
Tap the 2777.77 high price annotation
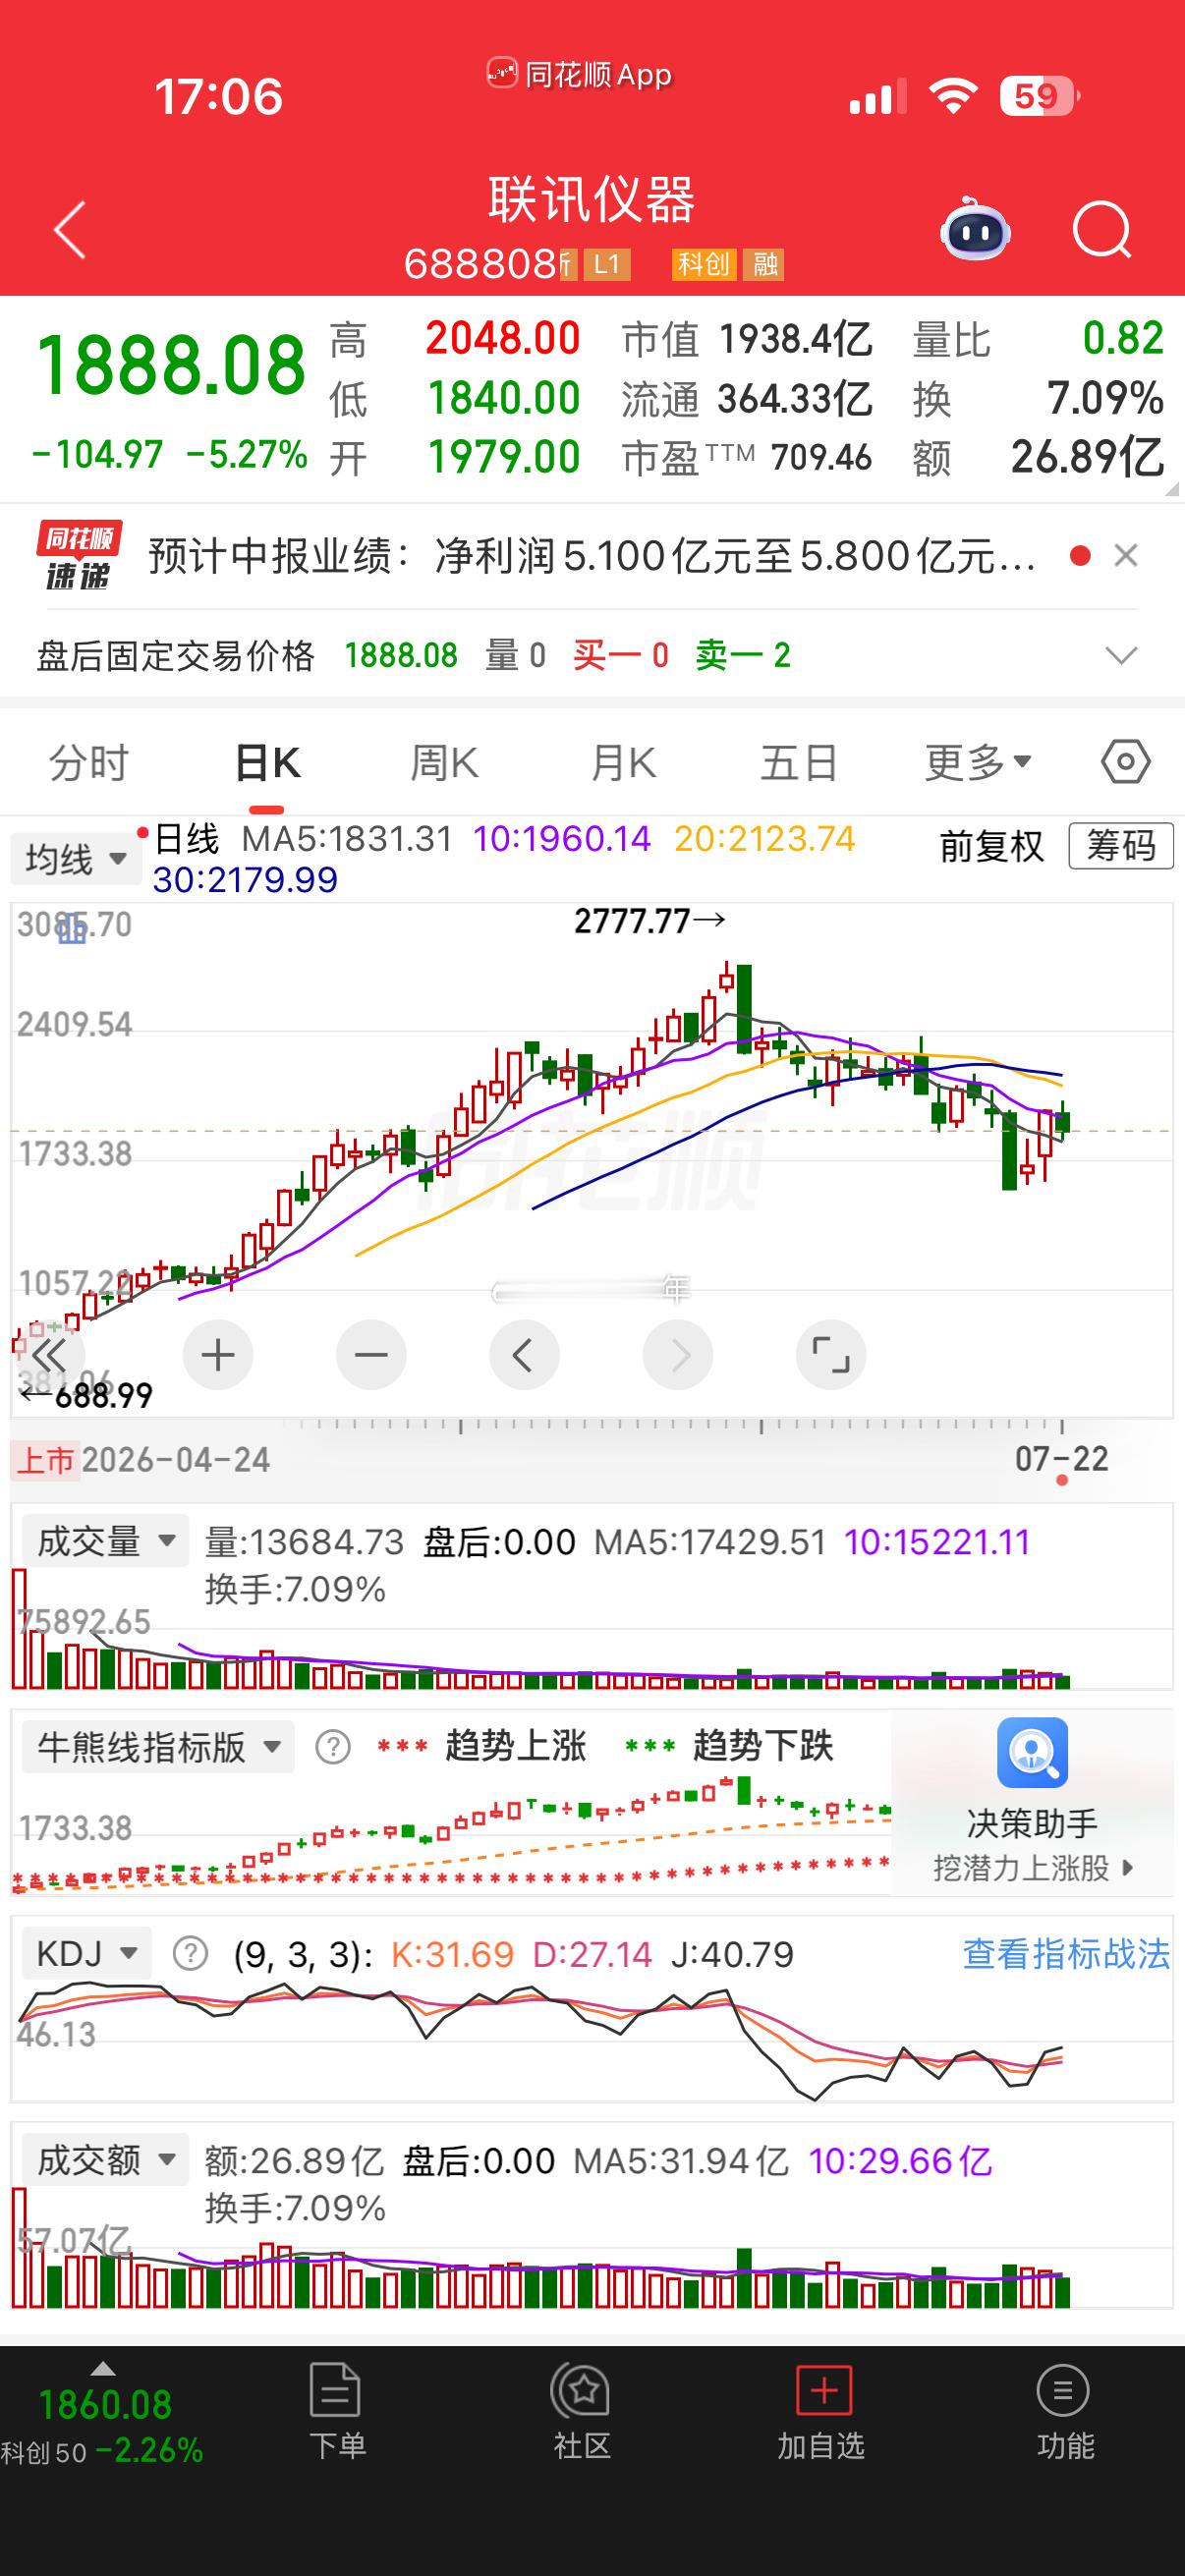(650, 920)
